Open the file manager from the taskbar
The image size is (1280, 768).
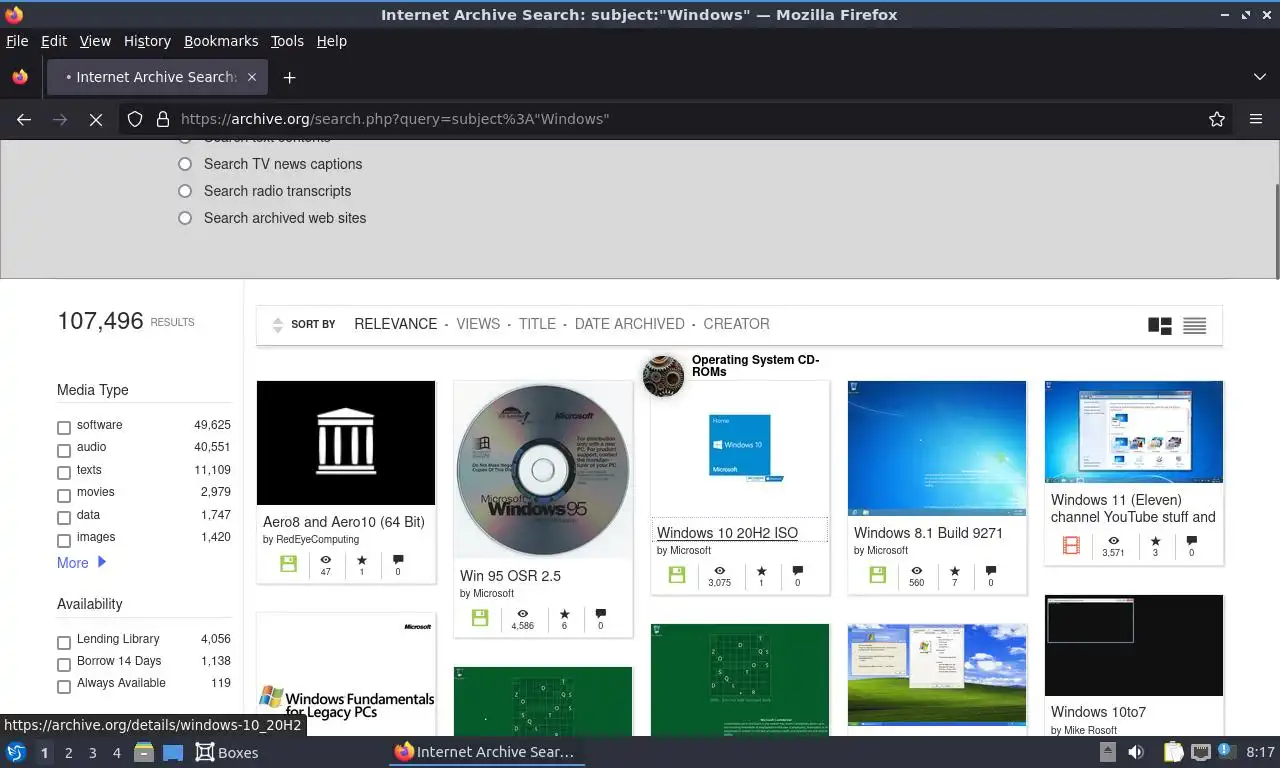click(144, 752)
